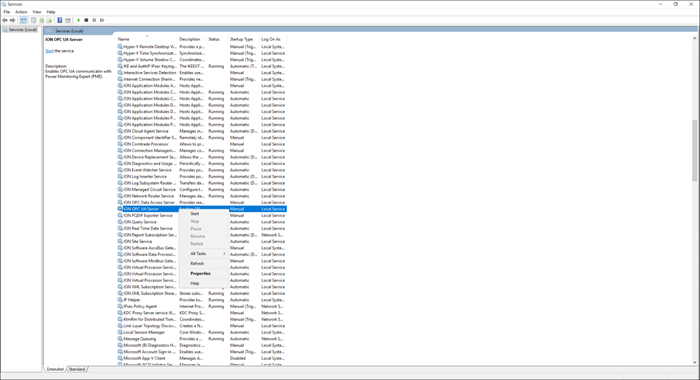Image resolution: width=700 pixels, height=380 pixels.
Task: Click the Restart Service toolbar icon
Action: (102, 20)
